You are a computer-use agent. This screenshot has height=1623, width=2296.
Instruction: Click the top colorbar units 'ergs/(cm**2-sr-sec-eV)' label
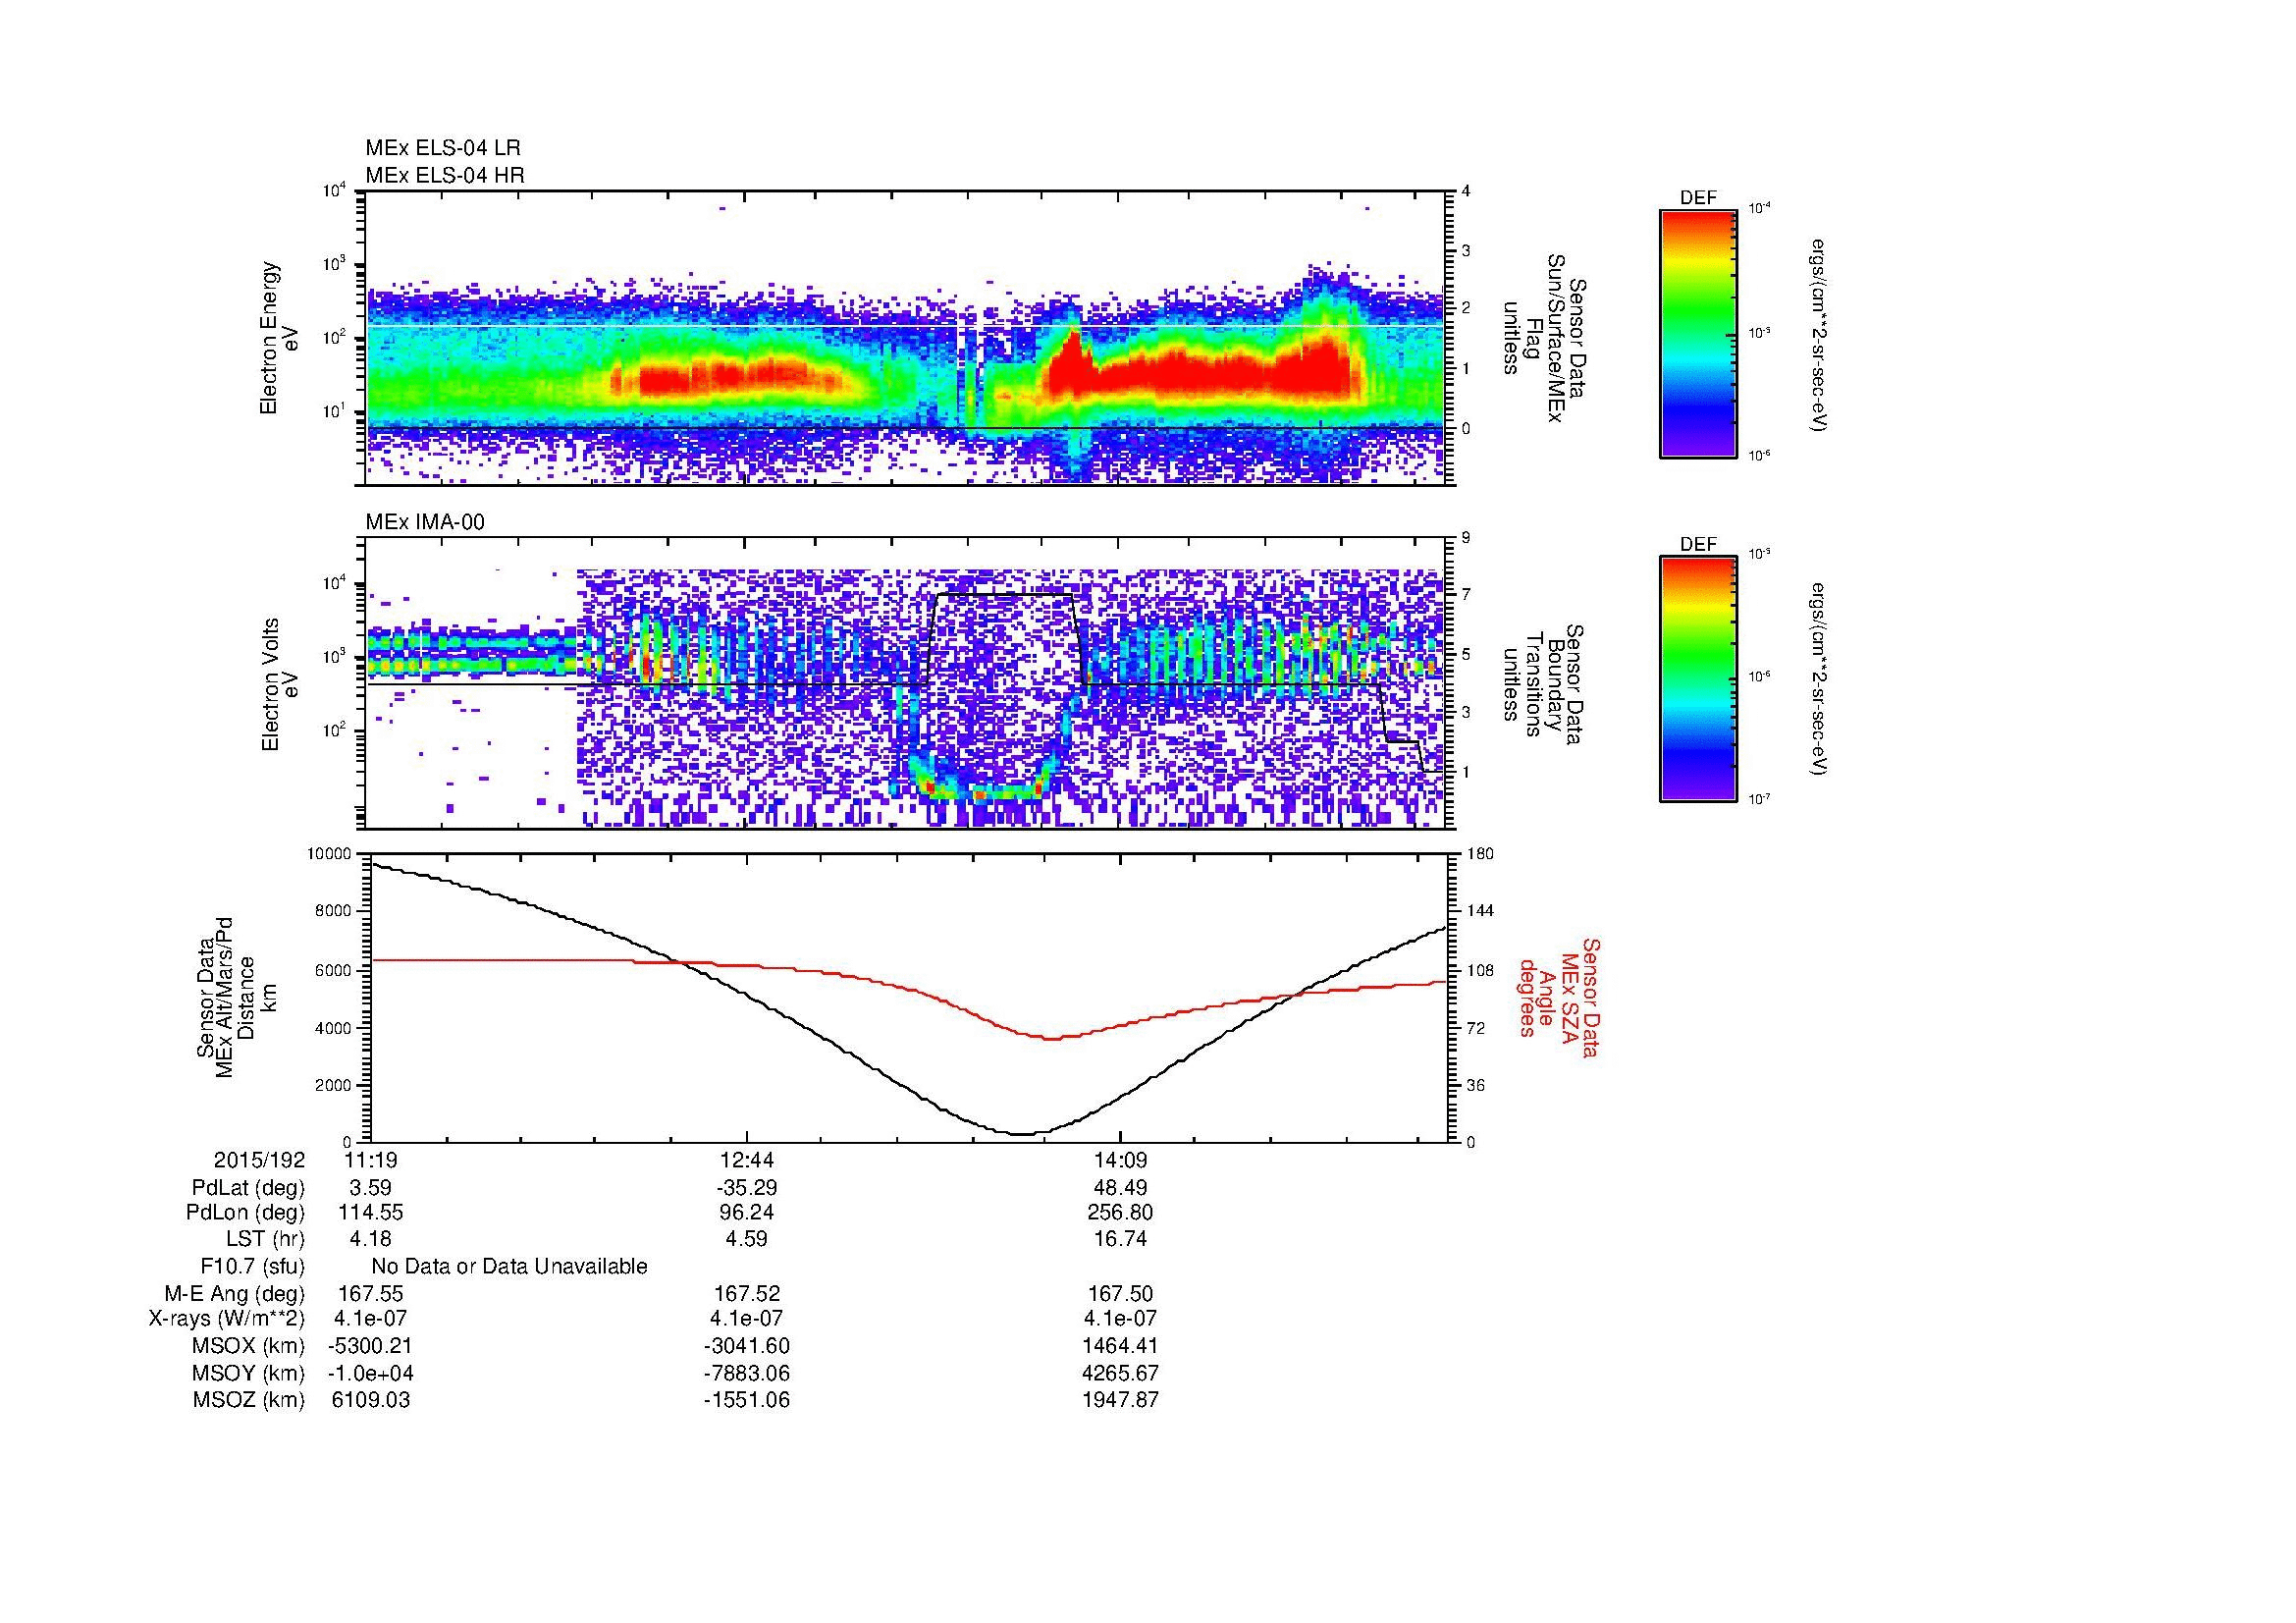1819,334
